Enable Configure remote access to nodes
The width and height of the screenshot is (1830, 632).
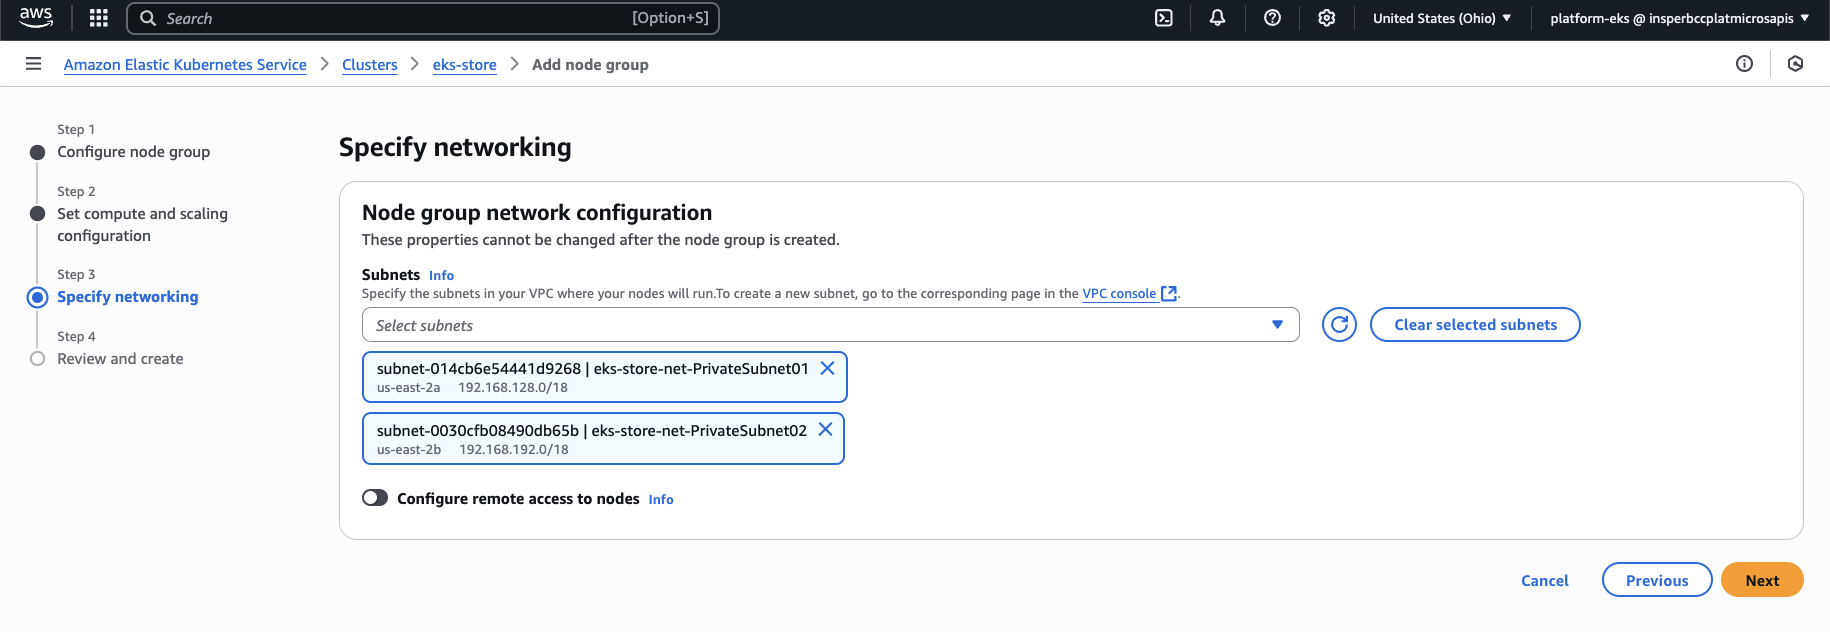point(375,498)
